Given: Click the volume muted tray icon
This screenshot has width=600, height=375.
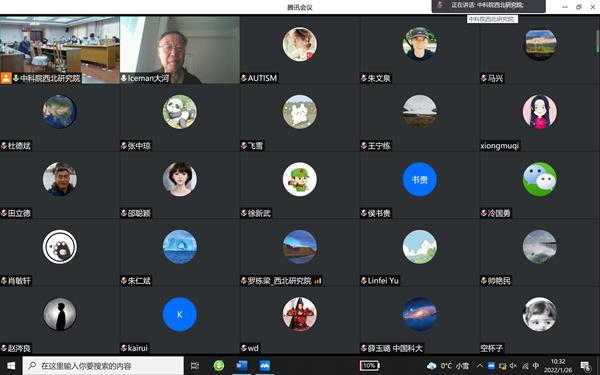Looking at the screenshot, I should point(514,366).
